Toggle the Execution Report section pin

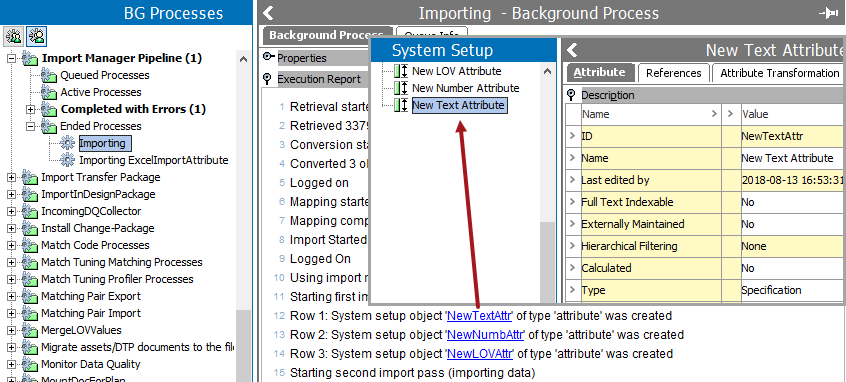pos(267,79)
